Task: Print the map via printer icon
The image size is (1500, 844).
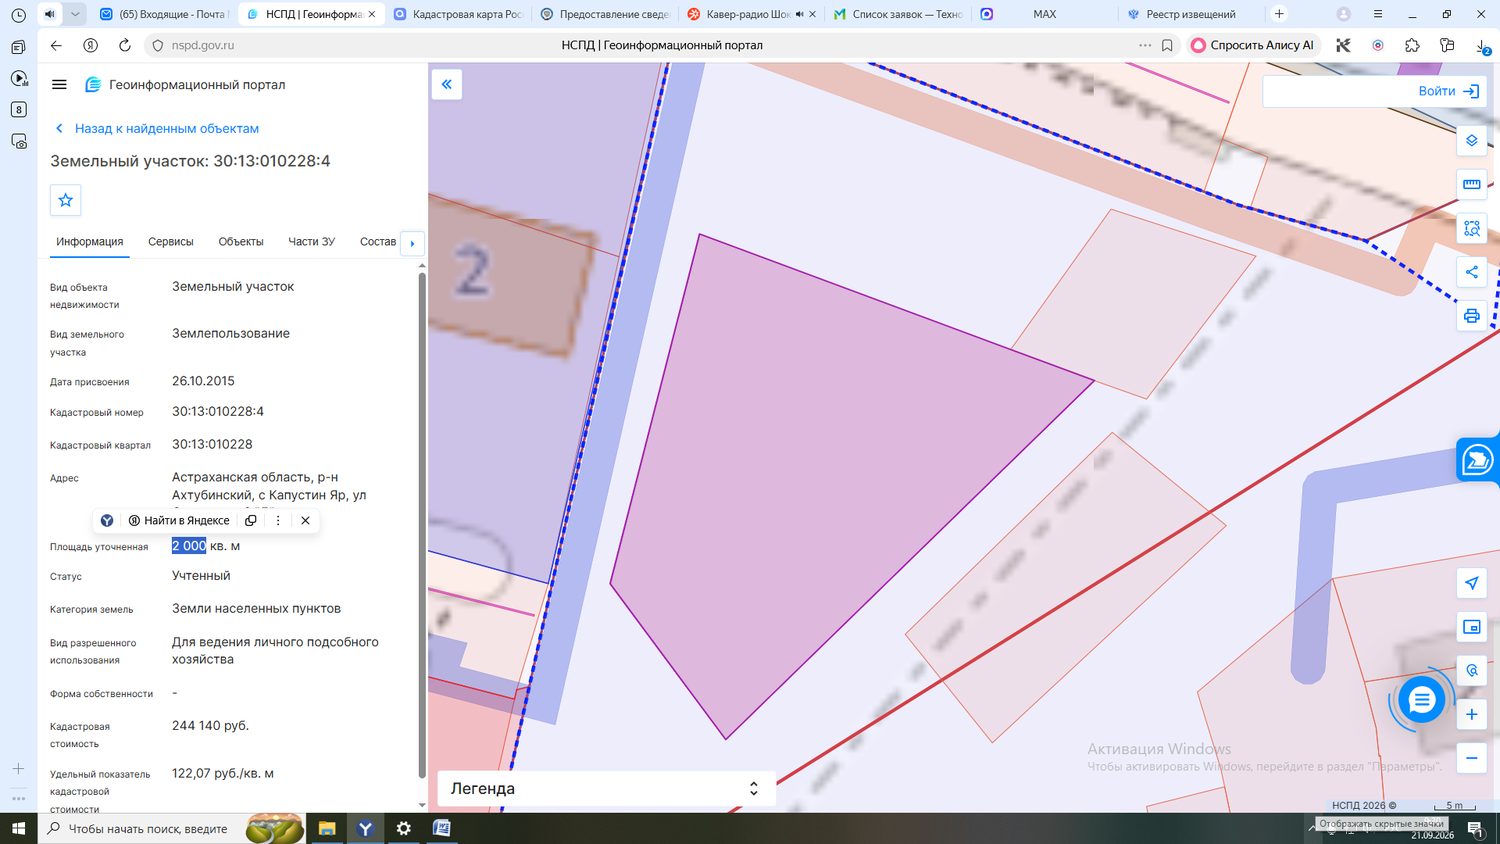Action: point(1471,316)
